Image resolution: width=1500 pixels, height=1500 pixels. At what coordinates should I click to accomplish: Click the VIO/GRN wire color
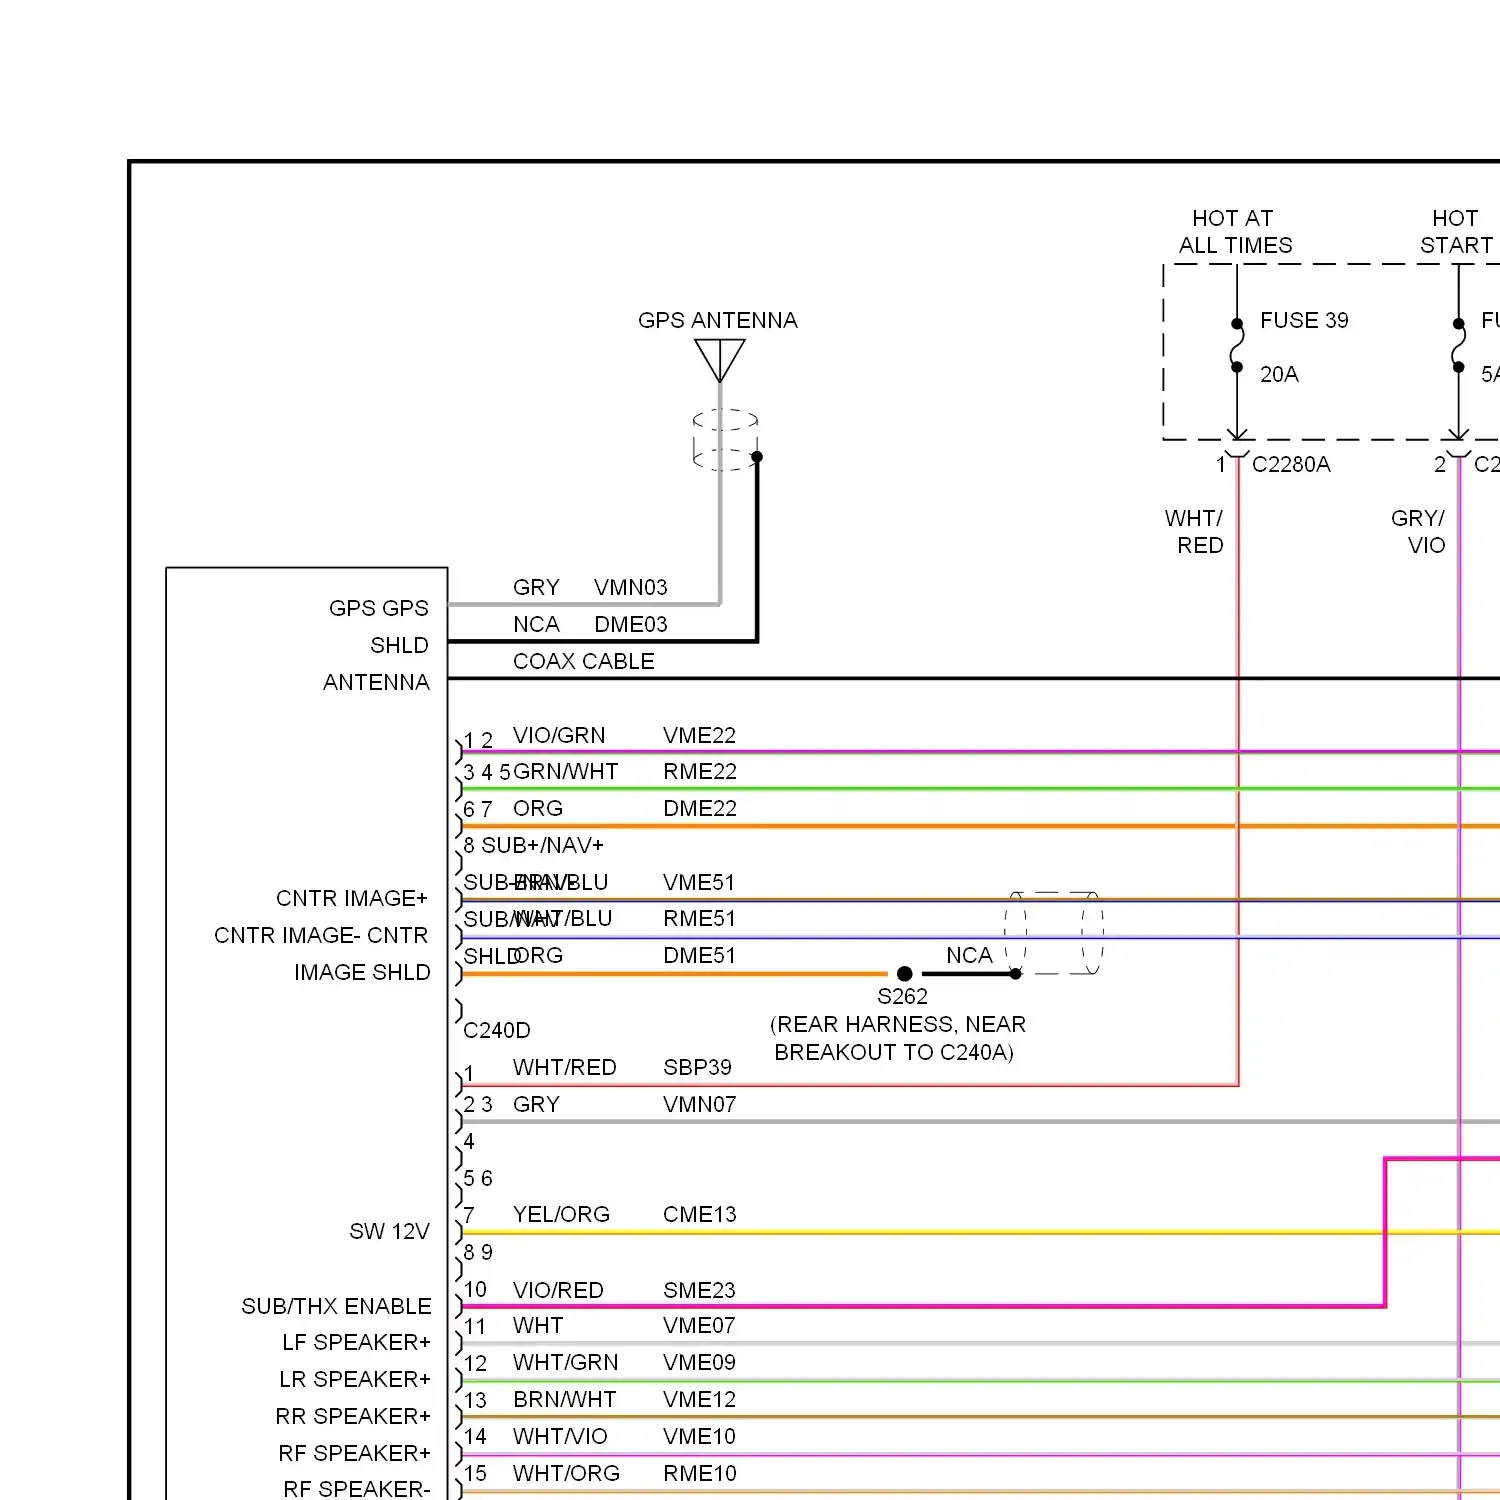(x=559, y=735)
